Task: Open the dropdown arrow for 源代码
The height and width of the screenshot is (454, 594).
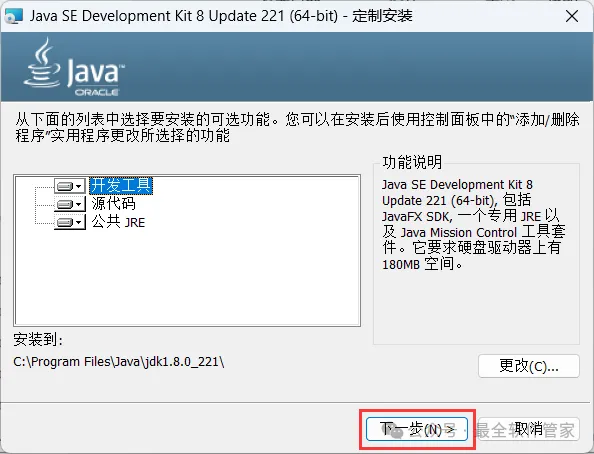Action: click(x=79, y=205)
